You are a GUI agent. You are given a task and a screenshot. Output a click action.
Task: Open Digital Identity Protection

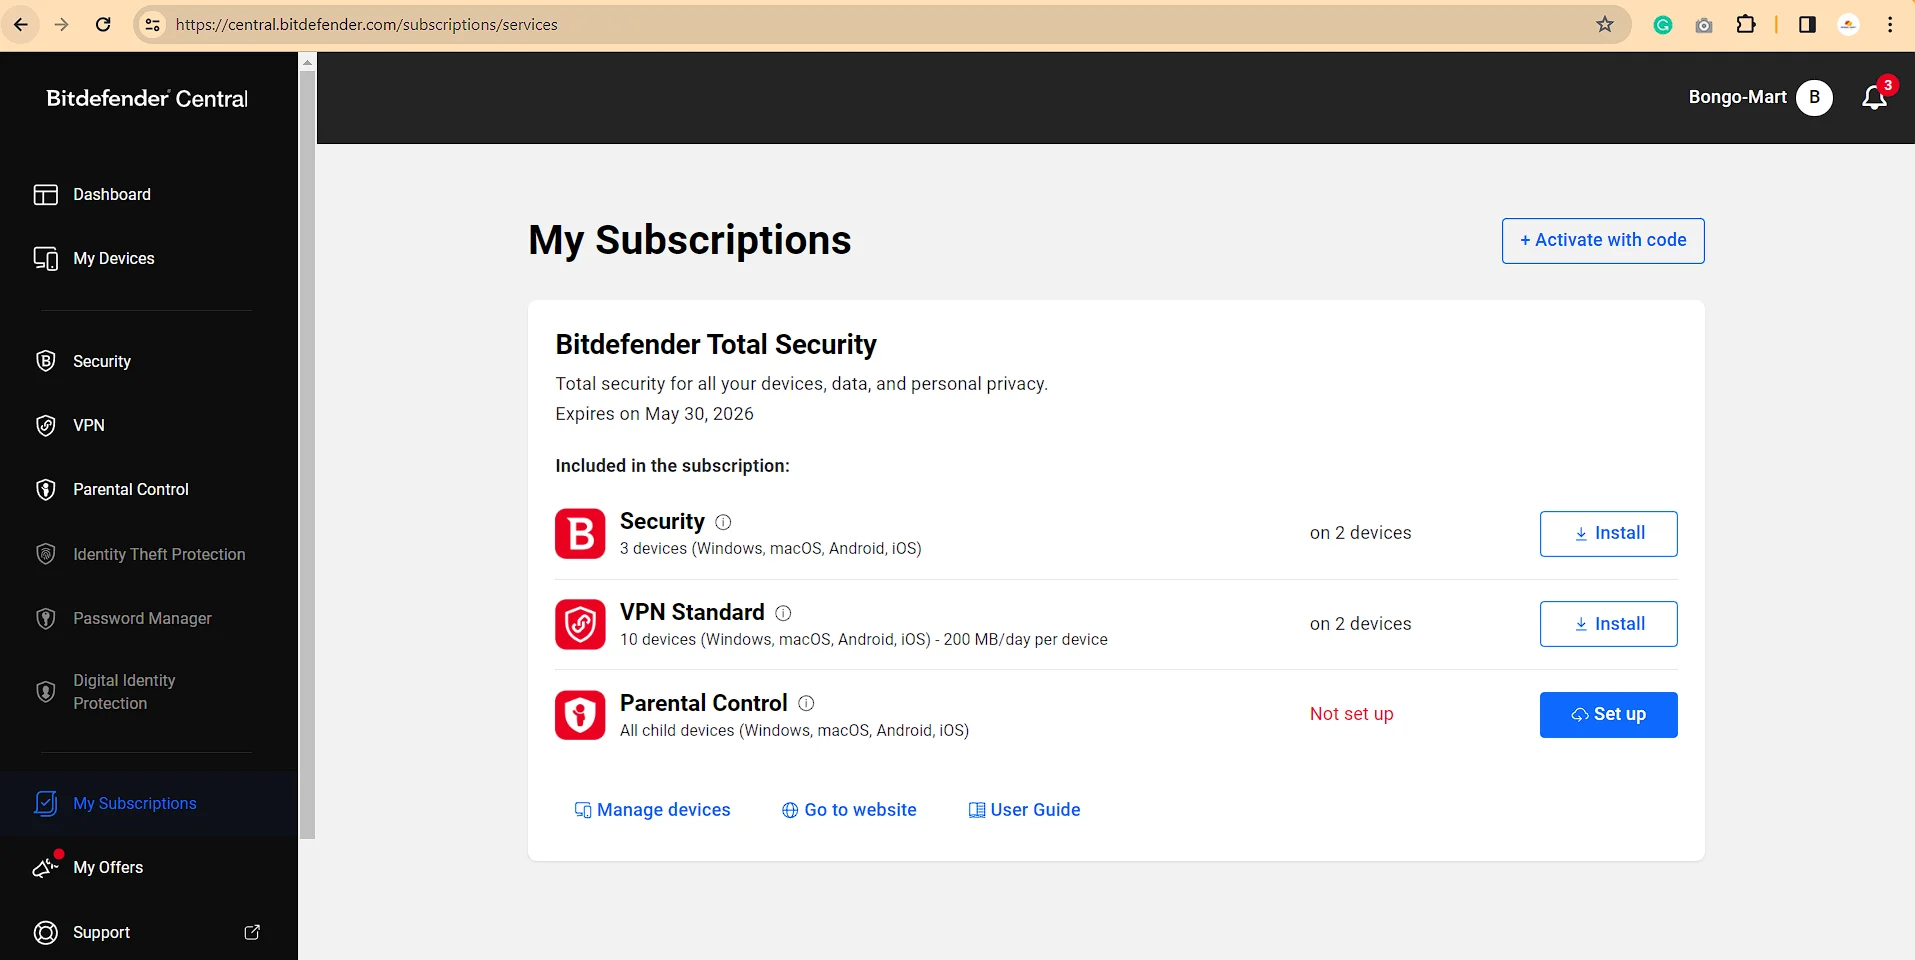coord(124,691)
